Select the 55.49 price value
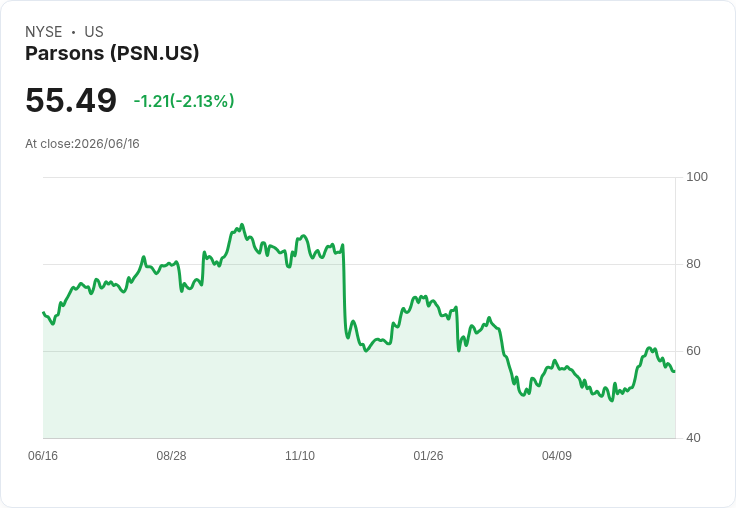The width and height of the screenshot is (736, 508). click(x=71, y=100)
